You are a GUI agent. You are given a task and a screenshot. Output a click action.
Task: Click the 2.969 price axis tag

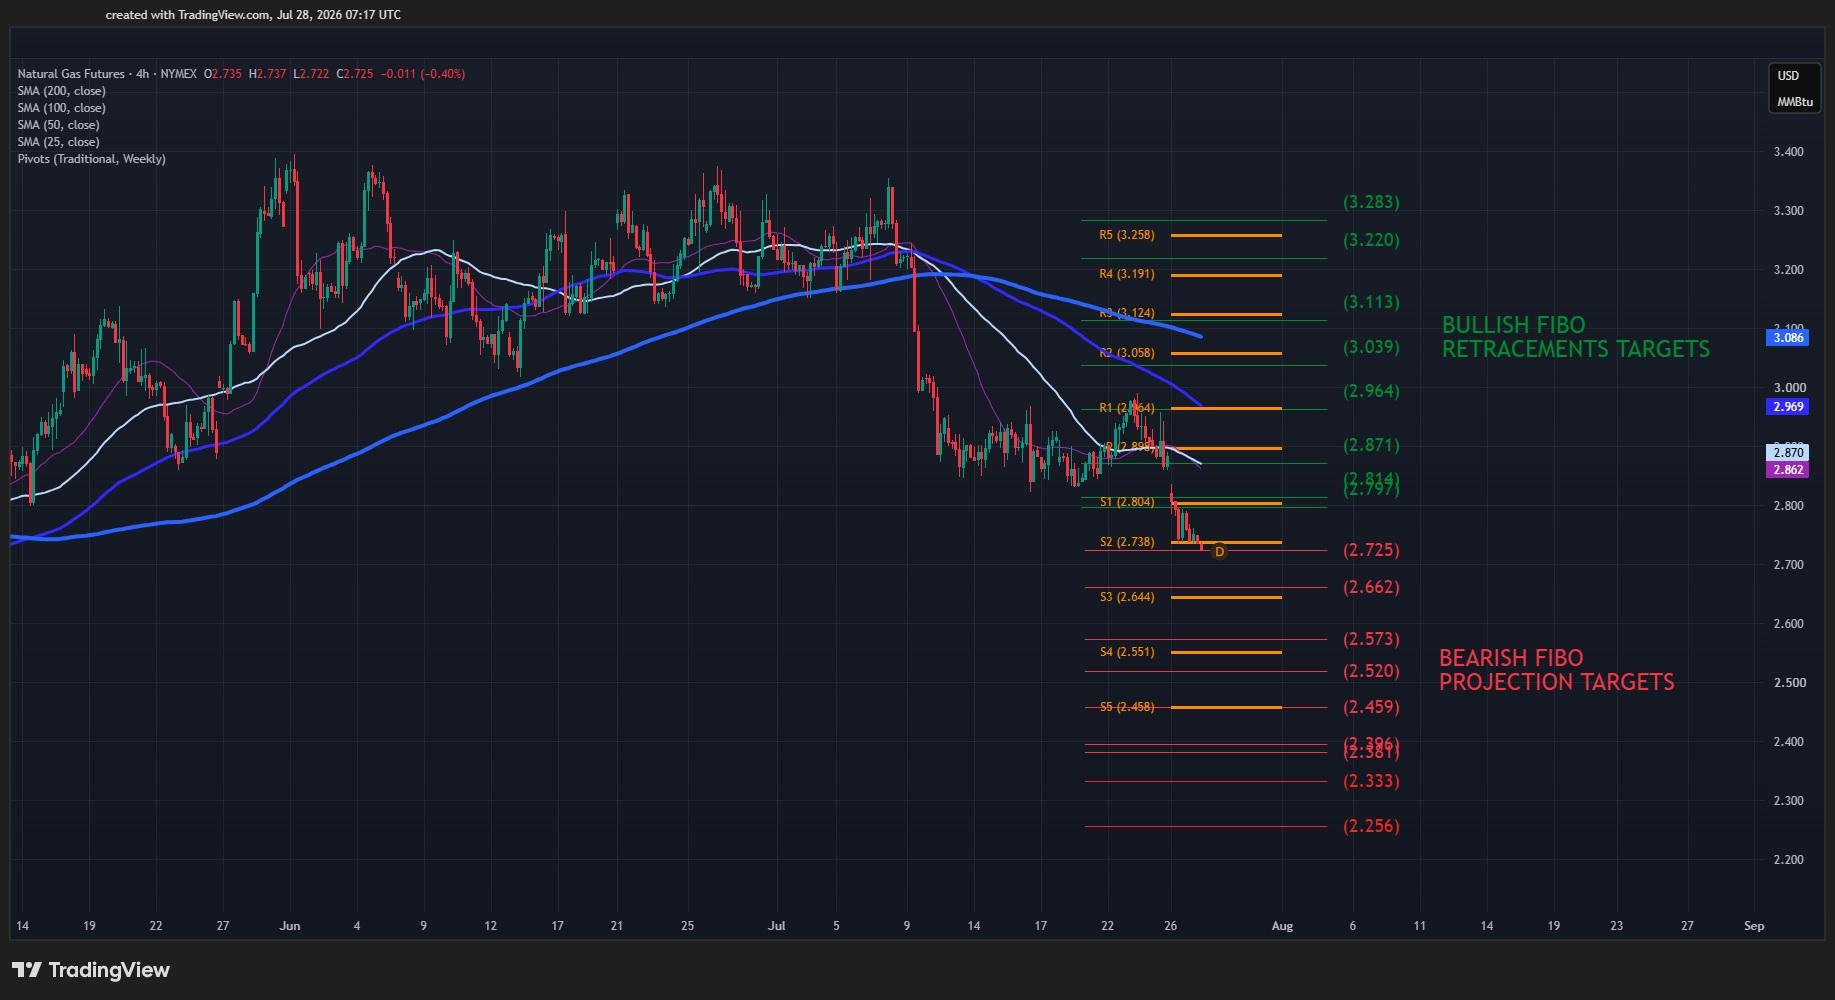(x=1788, y=407)
